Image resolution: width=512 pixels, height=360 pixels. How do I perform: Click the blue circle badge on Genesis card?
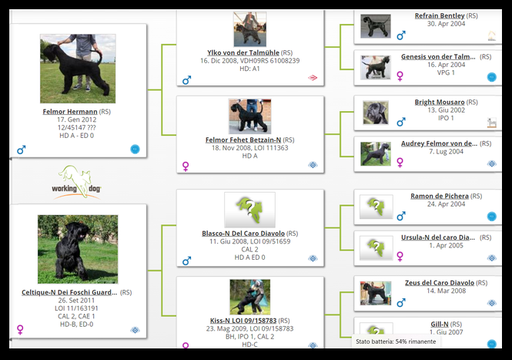492,77
